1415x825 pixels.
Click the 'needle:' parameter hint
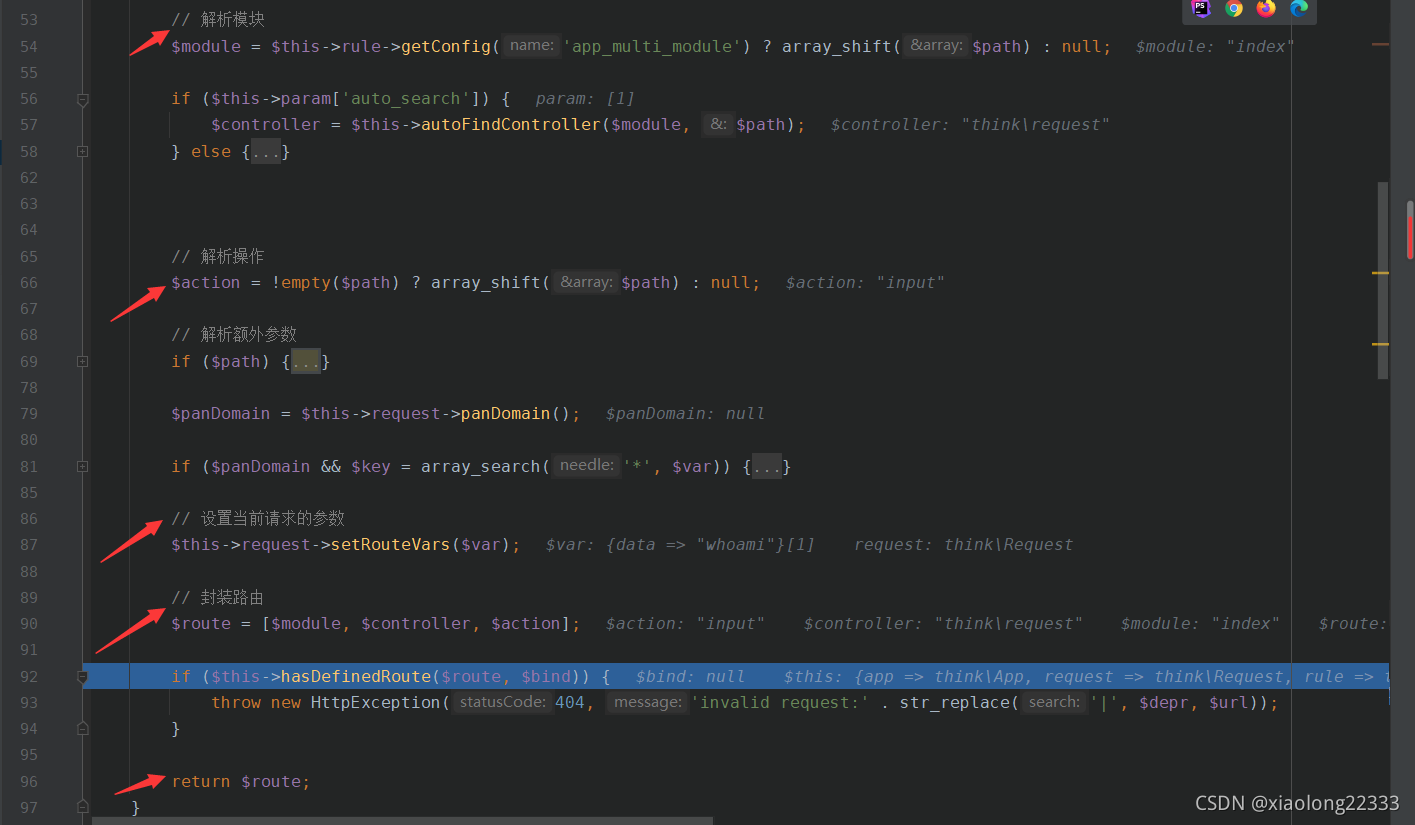[x=587, y=466]
